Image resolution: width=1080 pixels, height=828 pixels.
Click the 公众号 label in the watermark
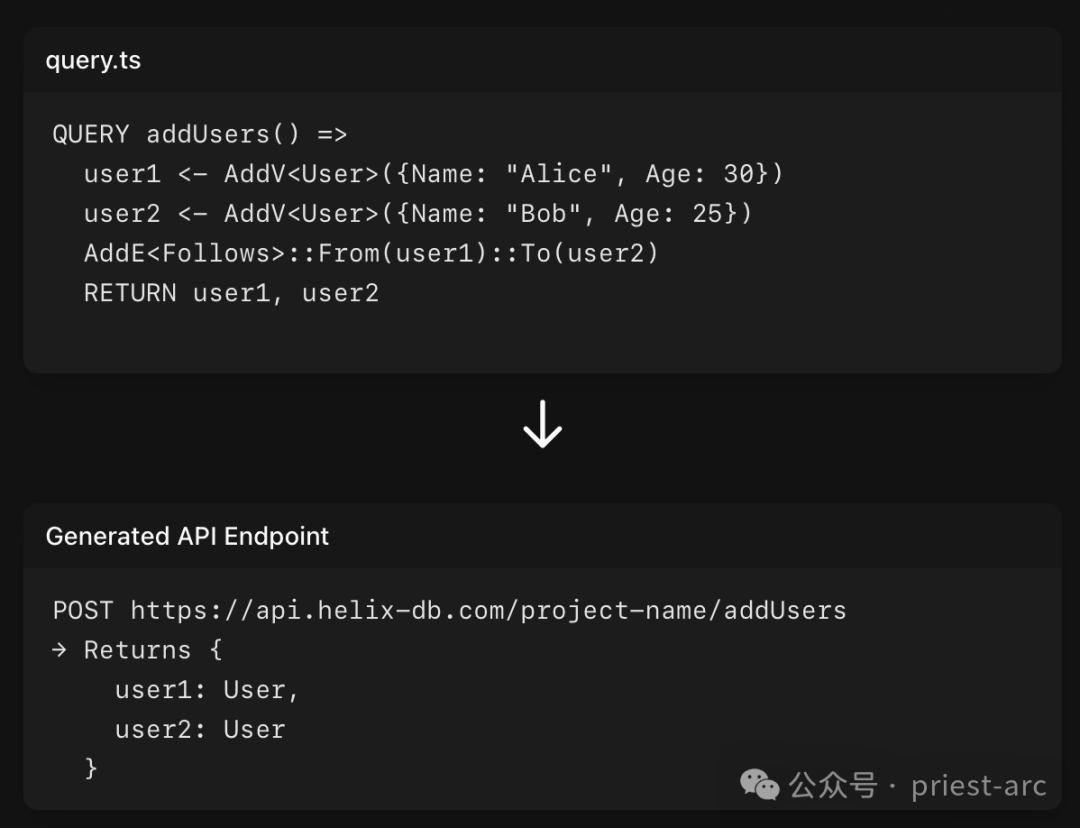pos(832,786)
